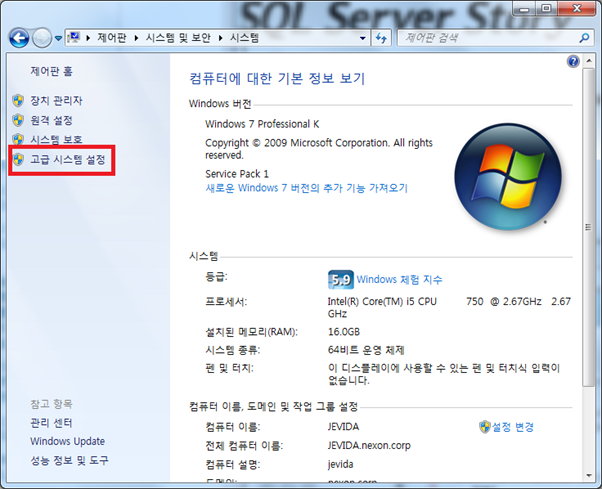Viewport: 602px width, 489px height.
Task: Open 관리 센터 link
Action: click(51, 423)
